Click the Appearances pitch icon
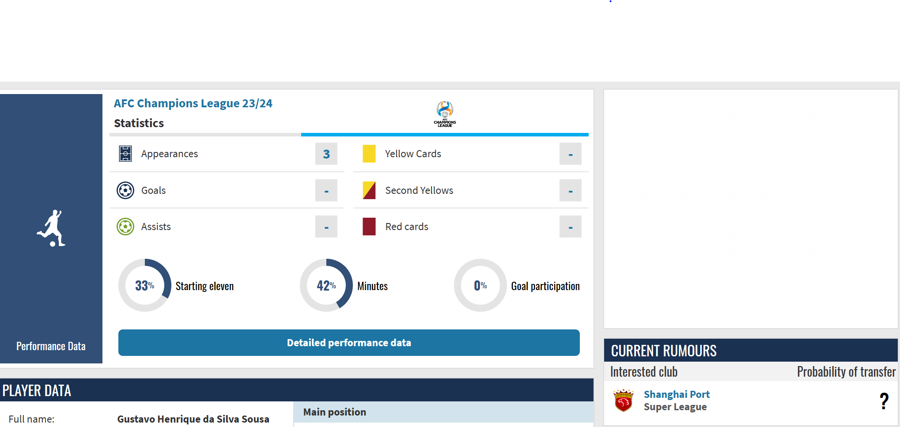 point(125,154)
